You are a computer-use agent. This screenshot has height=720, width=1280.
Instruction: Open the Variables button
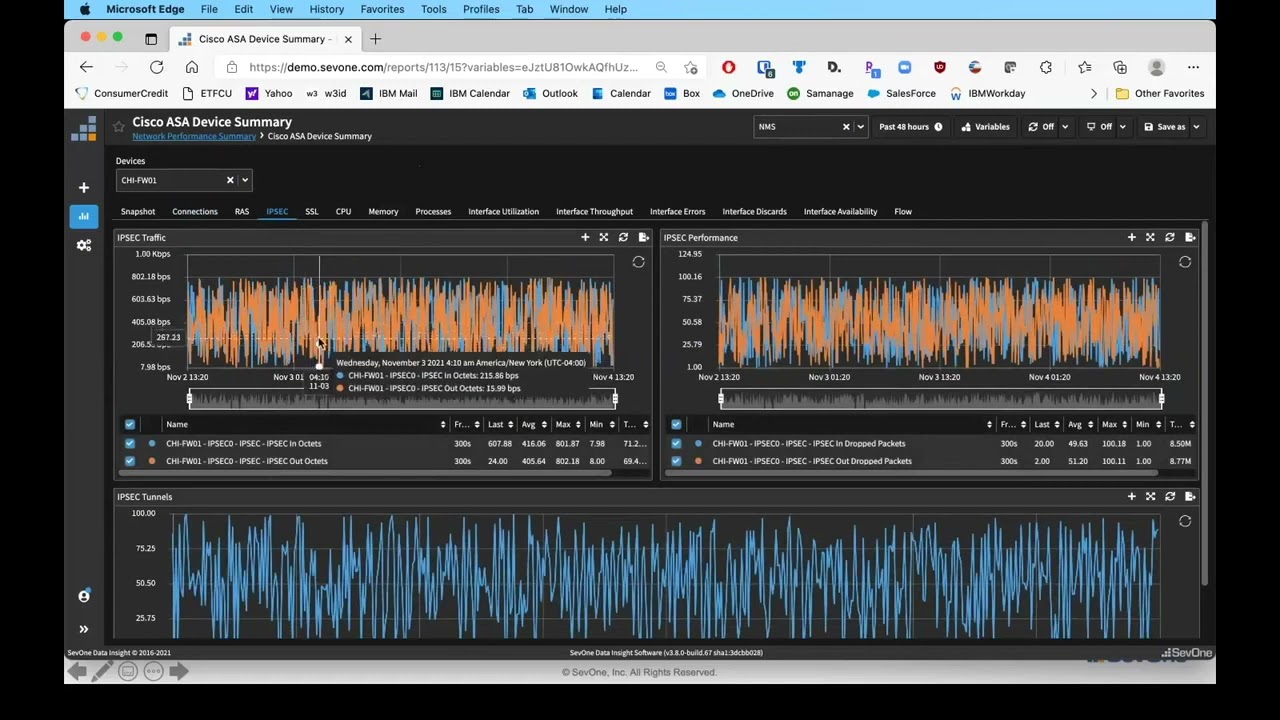[986, 127]
